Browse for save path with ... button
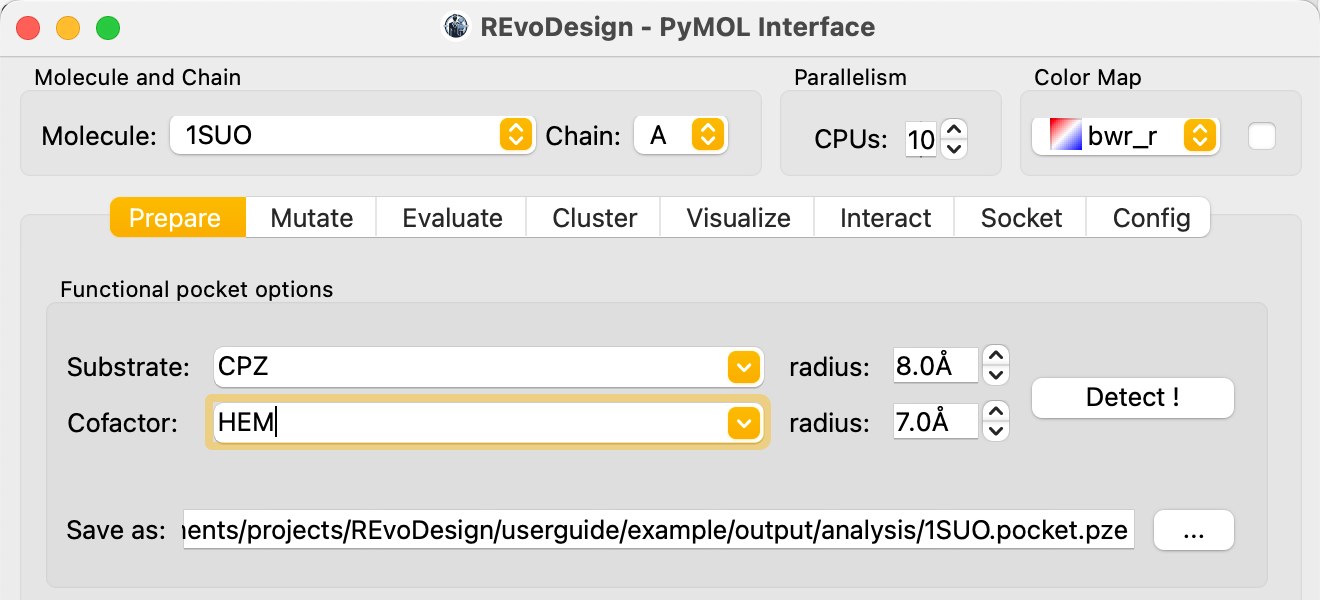This screenshot has width=1320, height=600. click(1194, 530)
